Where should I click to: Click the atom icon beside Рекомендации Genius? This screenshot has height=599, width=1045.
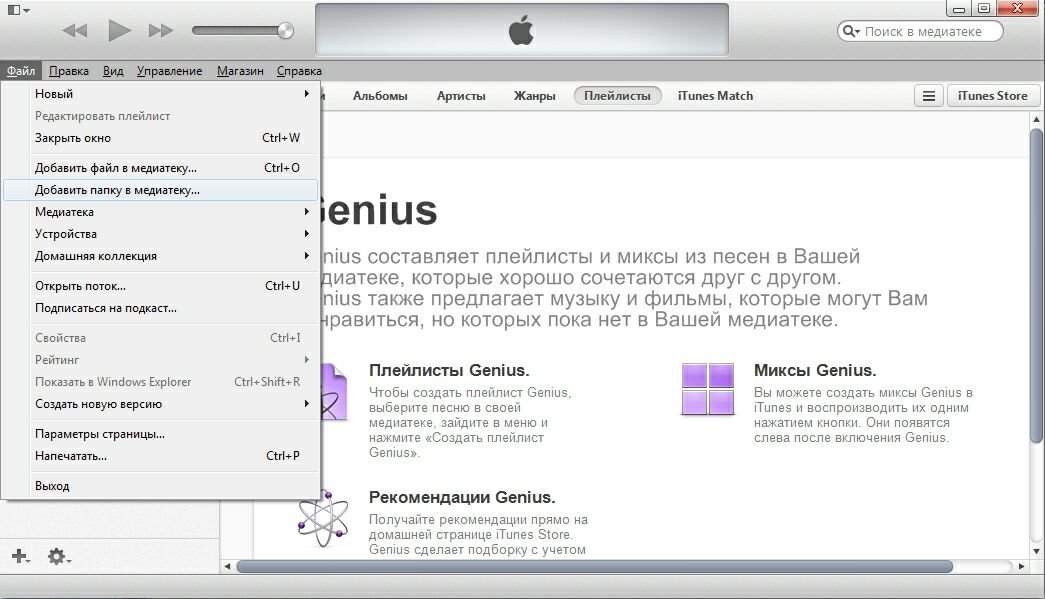pos(323,518)
